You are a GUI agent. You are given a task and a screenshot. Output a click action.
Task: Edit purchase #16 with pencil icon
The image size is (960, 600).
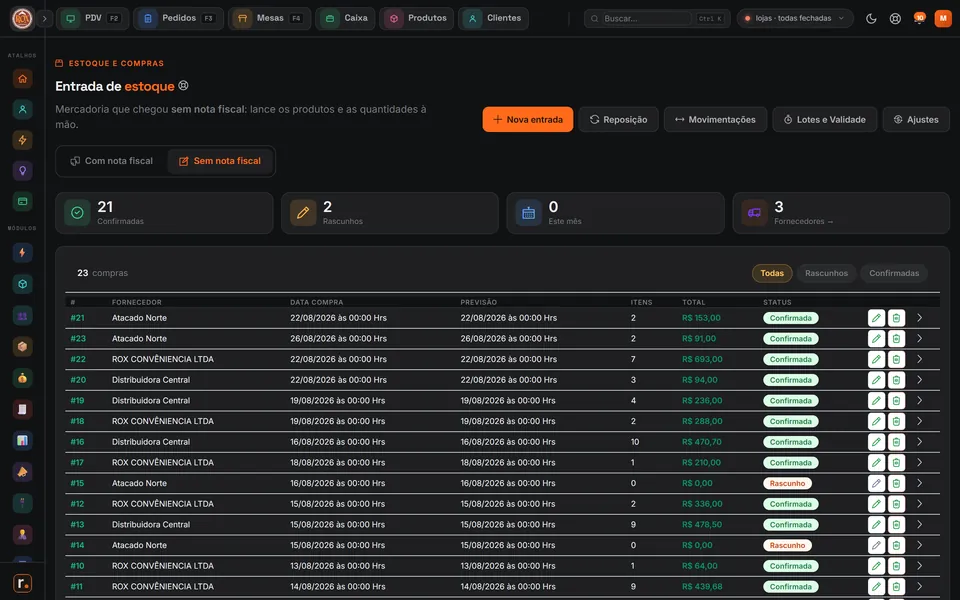876,442
